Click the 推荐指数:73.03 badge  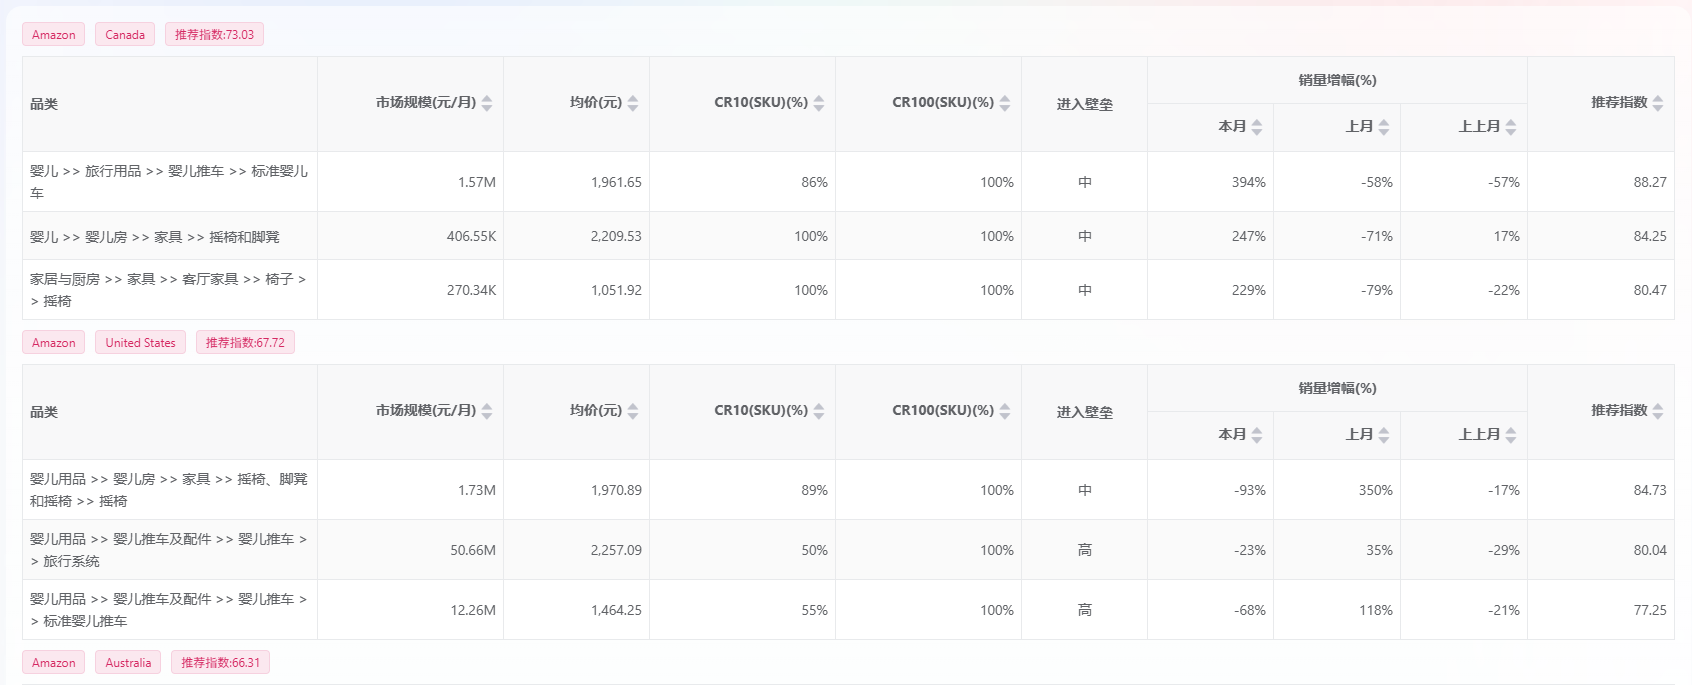(x=214, y=35)
